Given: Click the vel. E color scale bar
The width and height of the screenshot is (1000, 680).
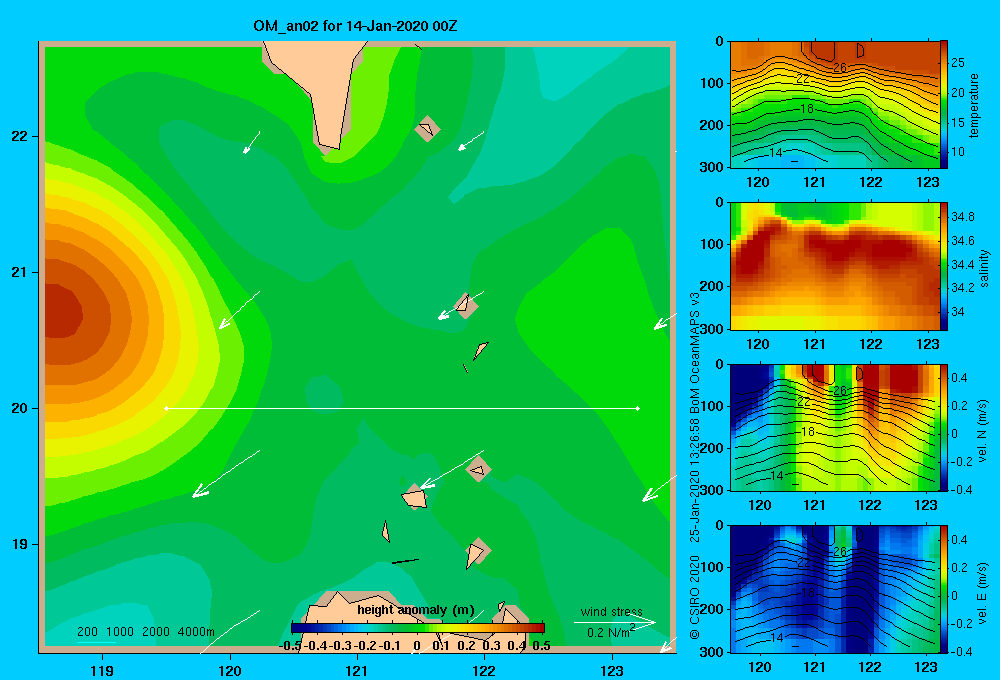Looking at the screenshot, I should point(944,589).
